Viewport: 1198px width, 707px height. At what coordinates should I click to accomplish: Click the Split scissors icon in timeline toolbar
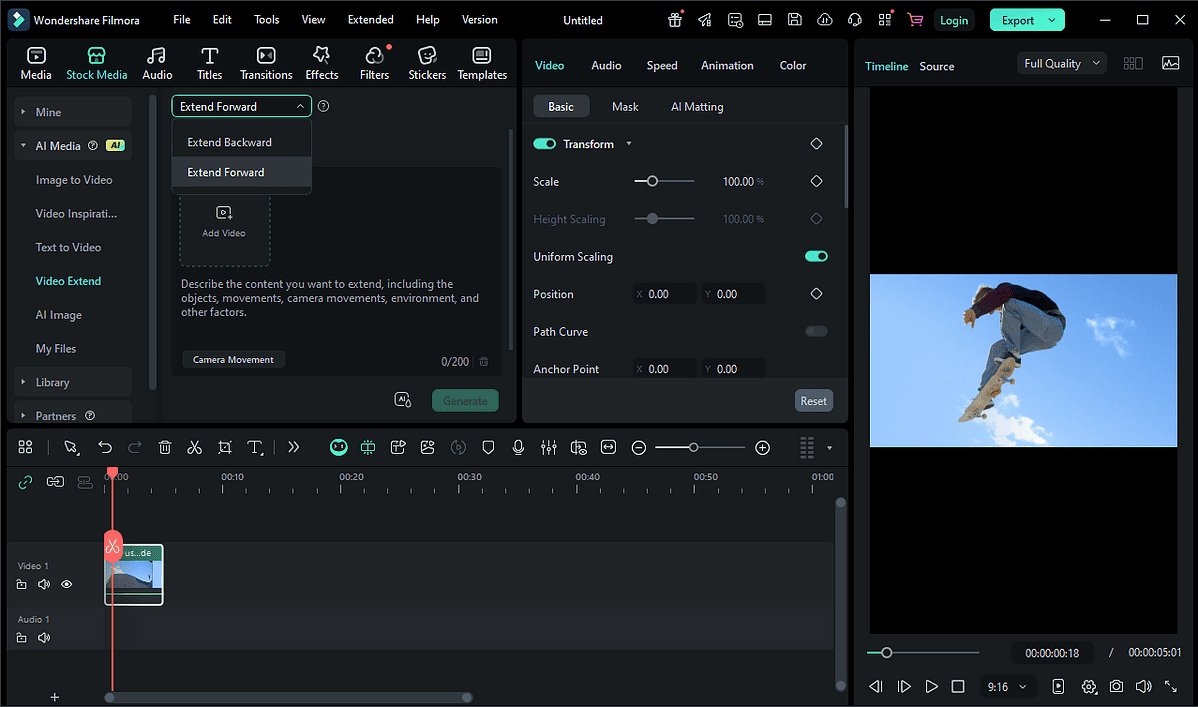[195, 448]
